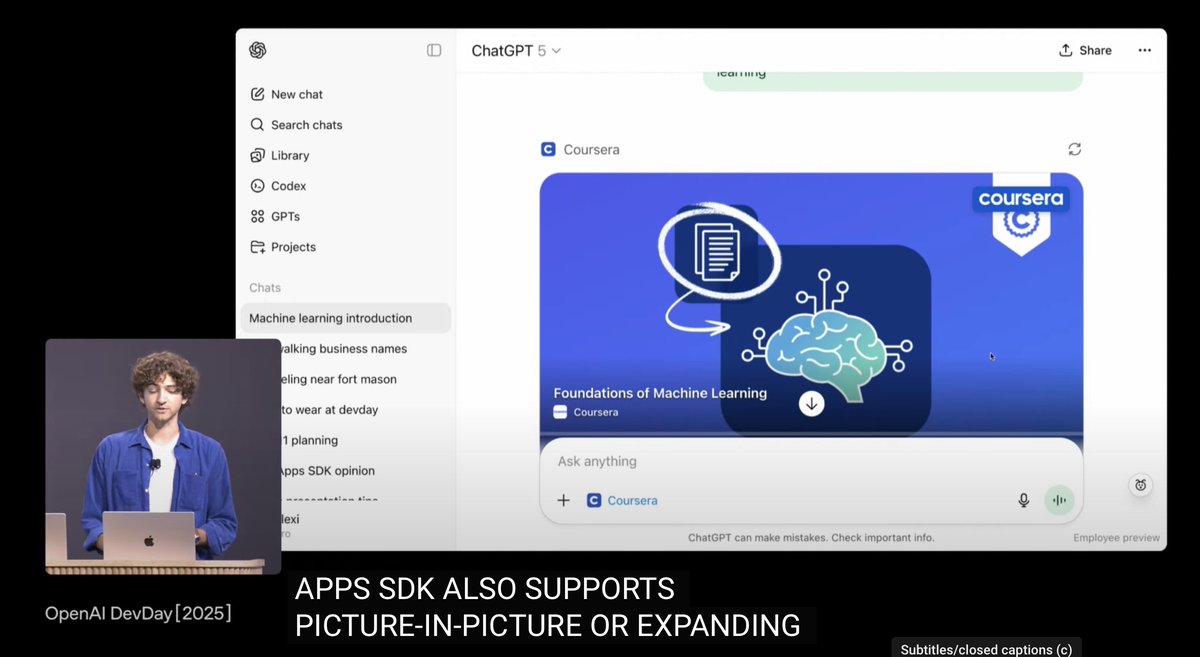
Task: Start voice mode with the waveform button
Action: coord(1059,500)
